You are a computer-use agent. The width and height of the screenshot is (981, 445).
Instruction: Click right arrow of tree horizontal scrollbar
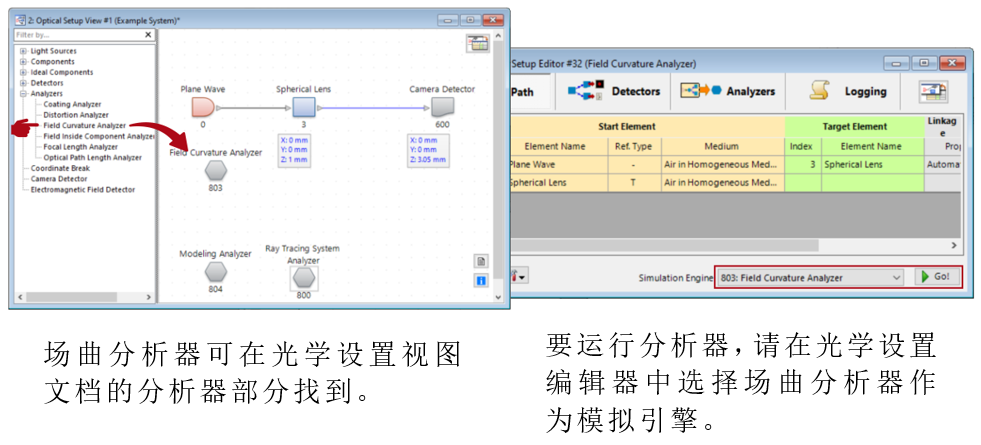[x=149, y=297]
